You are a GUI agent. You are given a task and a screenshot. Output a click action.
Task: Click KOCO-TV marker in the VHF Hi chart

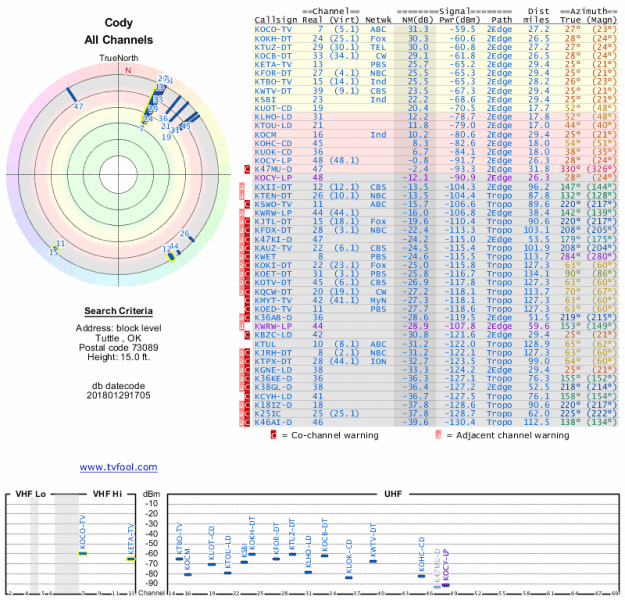point(83,553)
